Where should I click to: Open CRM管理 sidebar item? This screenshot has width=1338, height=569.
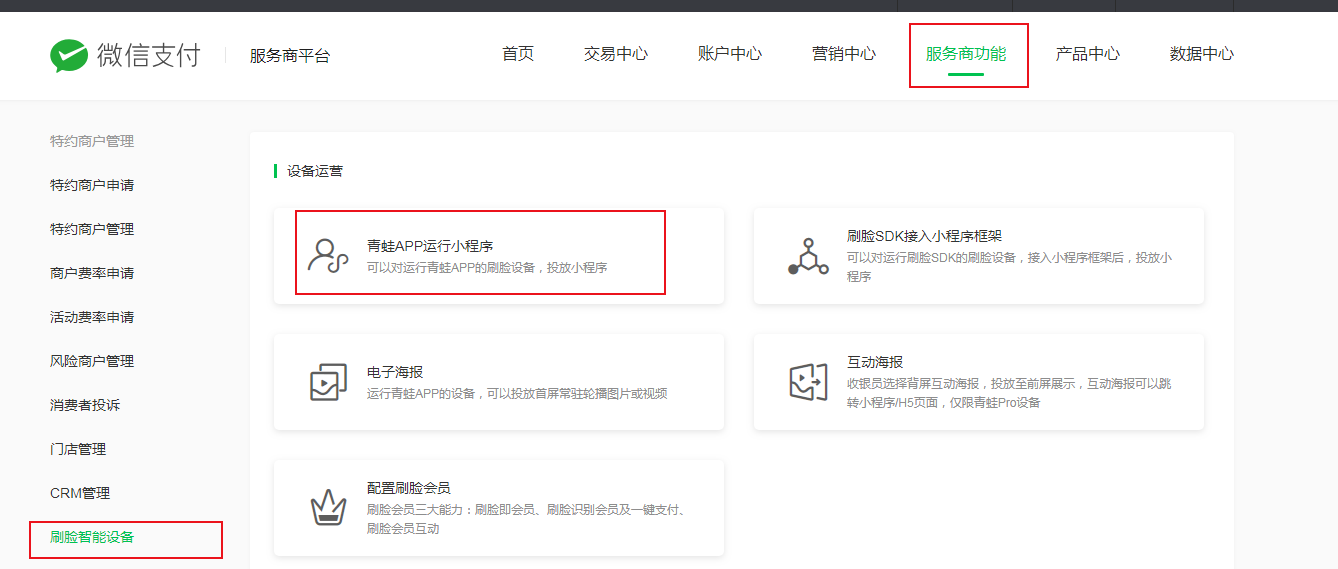point(80,493)
